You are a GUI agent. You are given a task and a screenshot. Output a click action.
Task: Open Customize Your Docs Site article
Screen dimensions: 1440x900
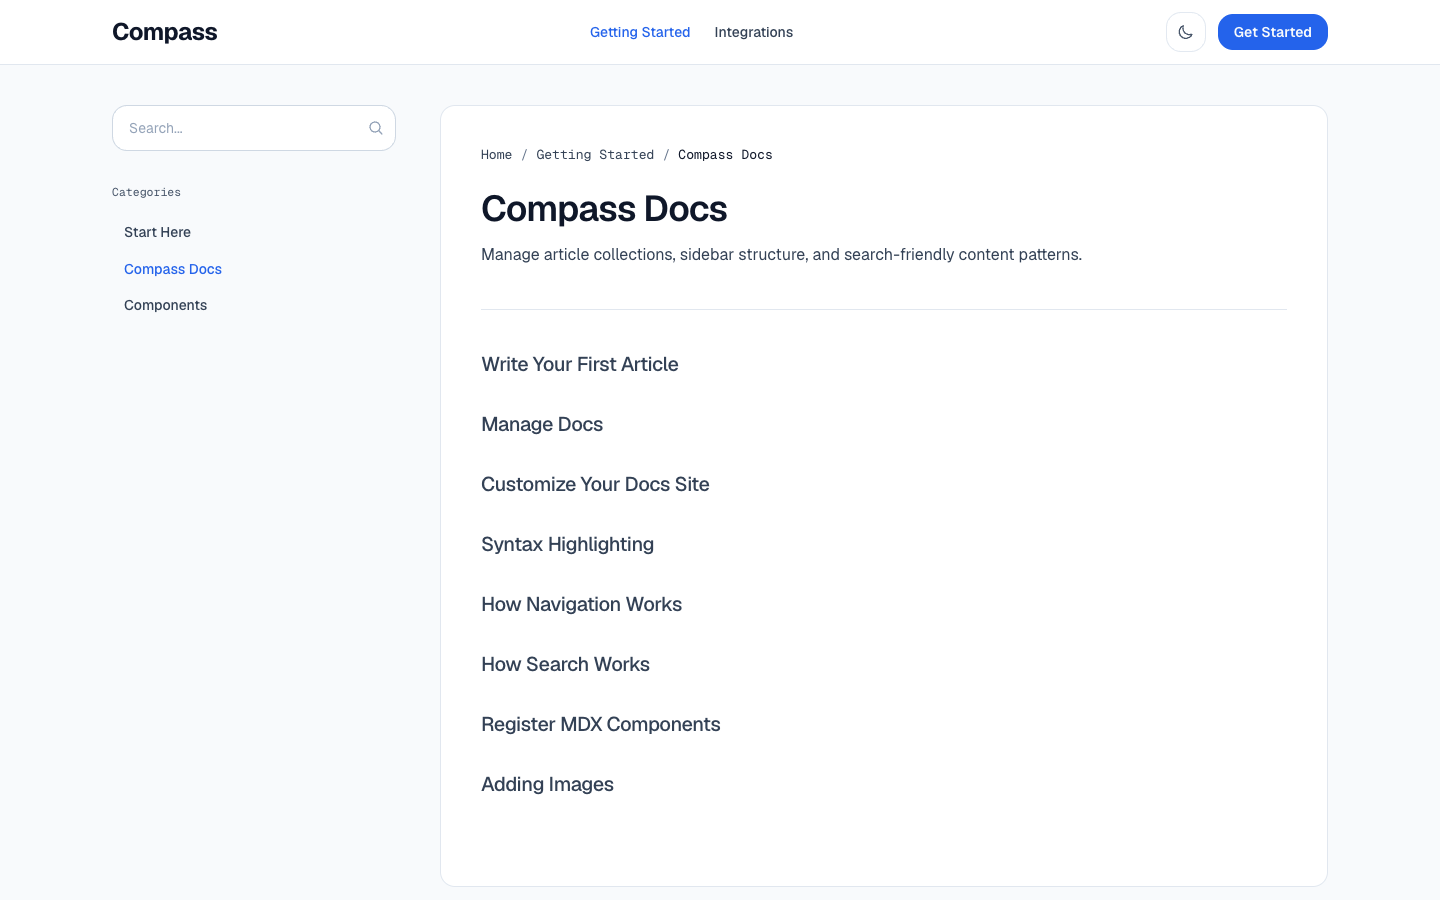click(x=595, y=484)
